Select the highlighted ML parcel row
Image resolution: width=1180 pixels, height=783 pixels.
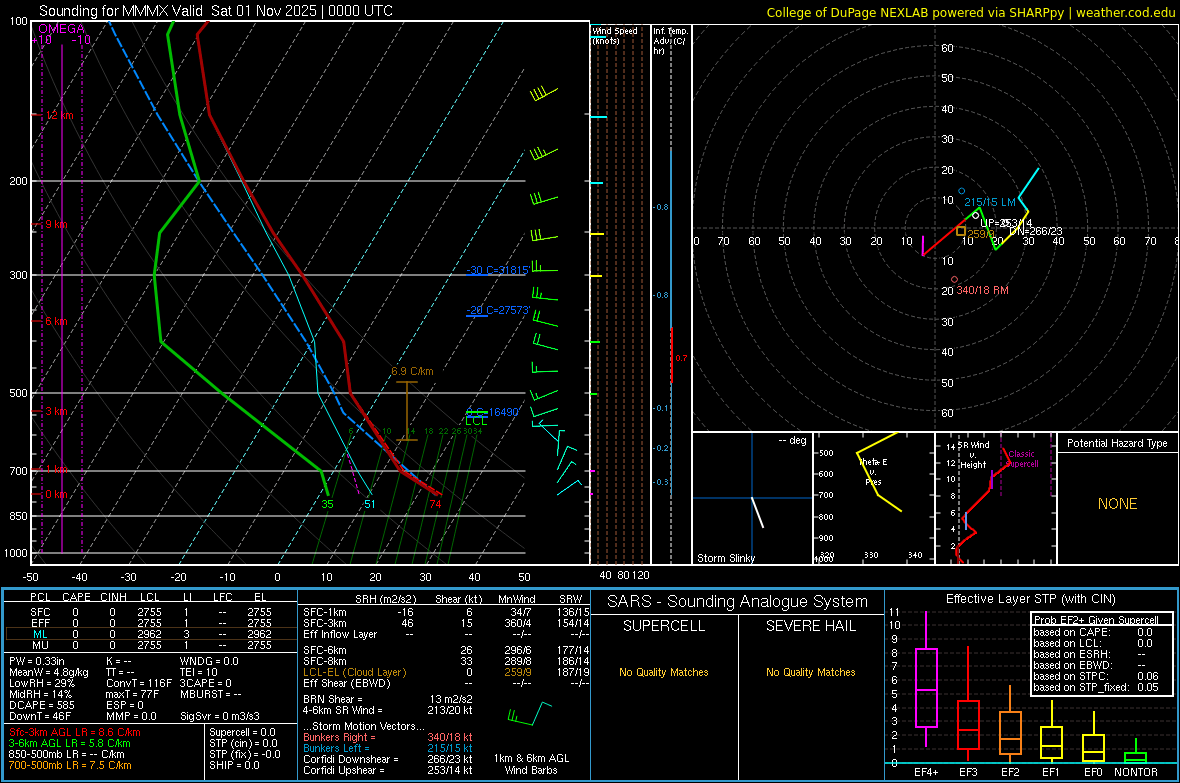coord(151,634)
